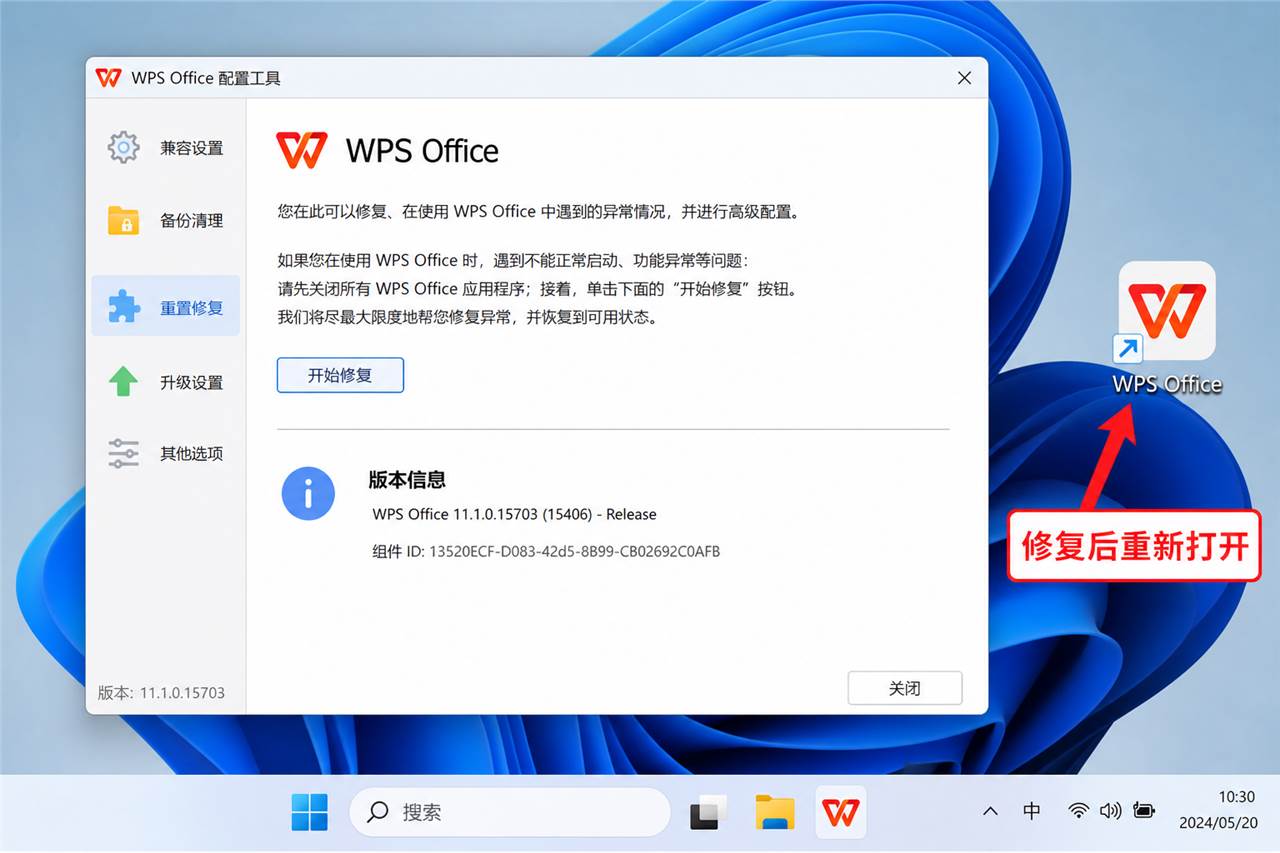Select the 版本信息 heading text

[407, 480]
